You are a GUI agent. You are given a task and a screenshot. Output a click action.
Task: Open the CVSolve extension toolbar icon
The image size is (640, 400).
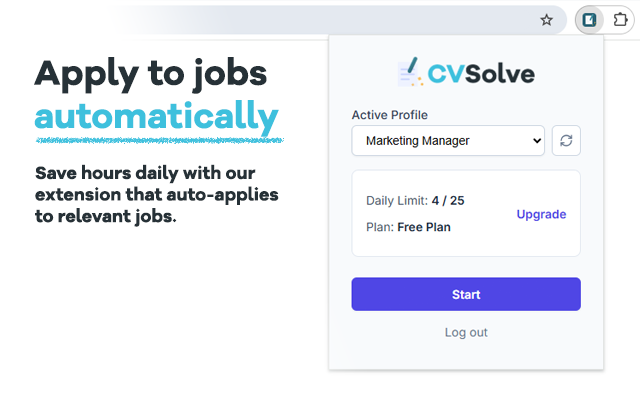[x=591, y=20]
